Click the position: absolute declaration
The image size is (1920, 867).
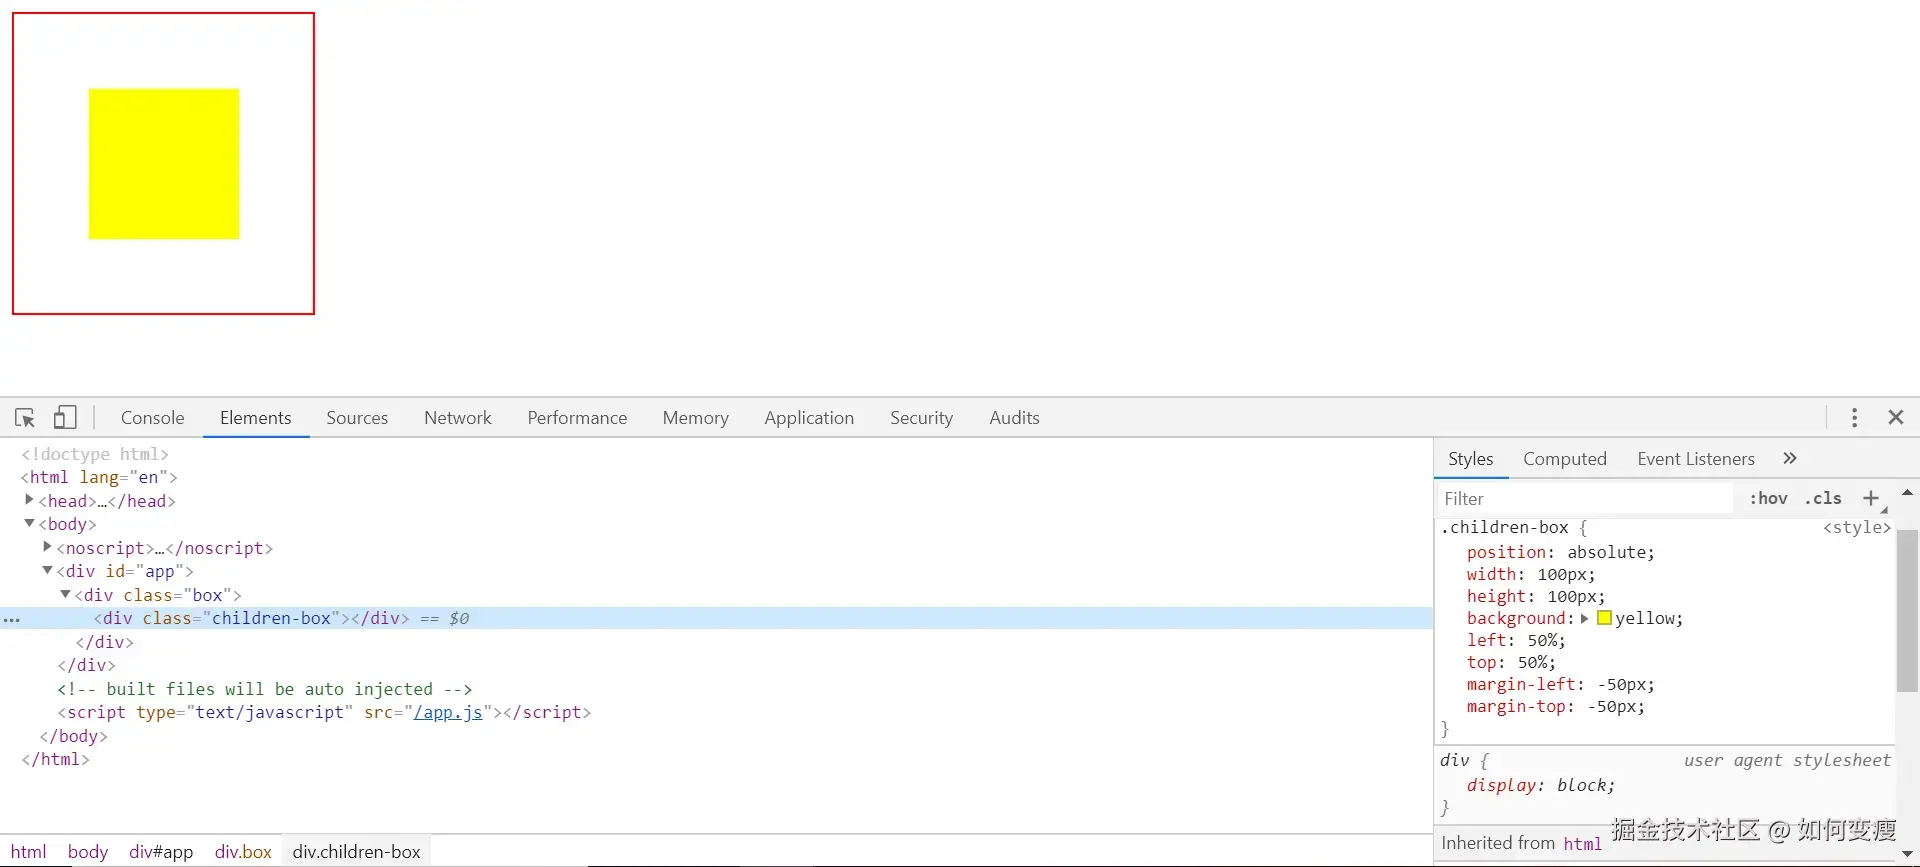click(x=1560, y=552)
